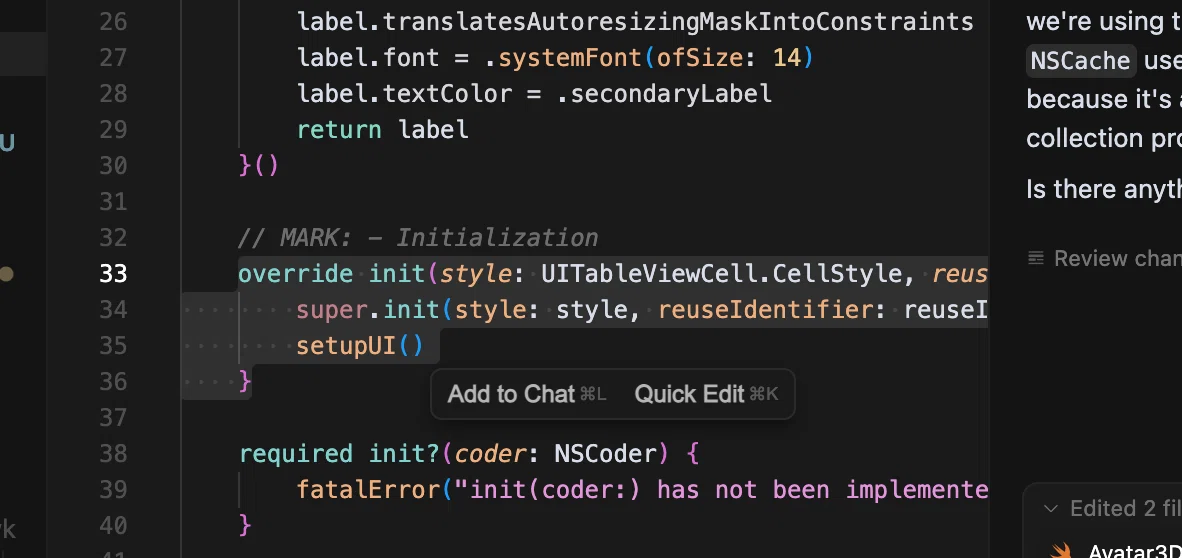The width and height of the screenshot is (1182, 558).
Task: Click the Add to Chat popup button
Action: [526, 394]
